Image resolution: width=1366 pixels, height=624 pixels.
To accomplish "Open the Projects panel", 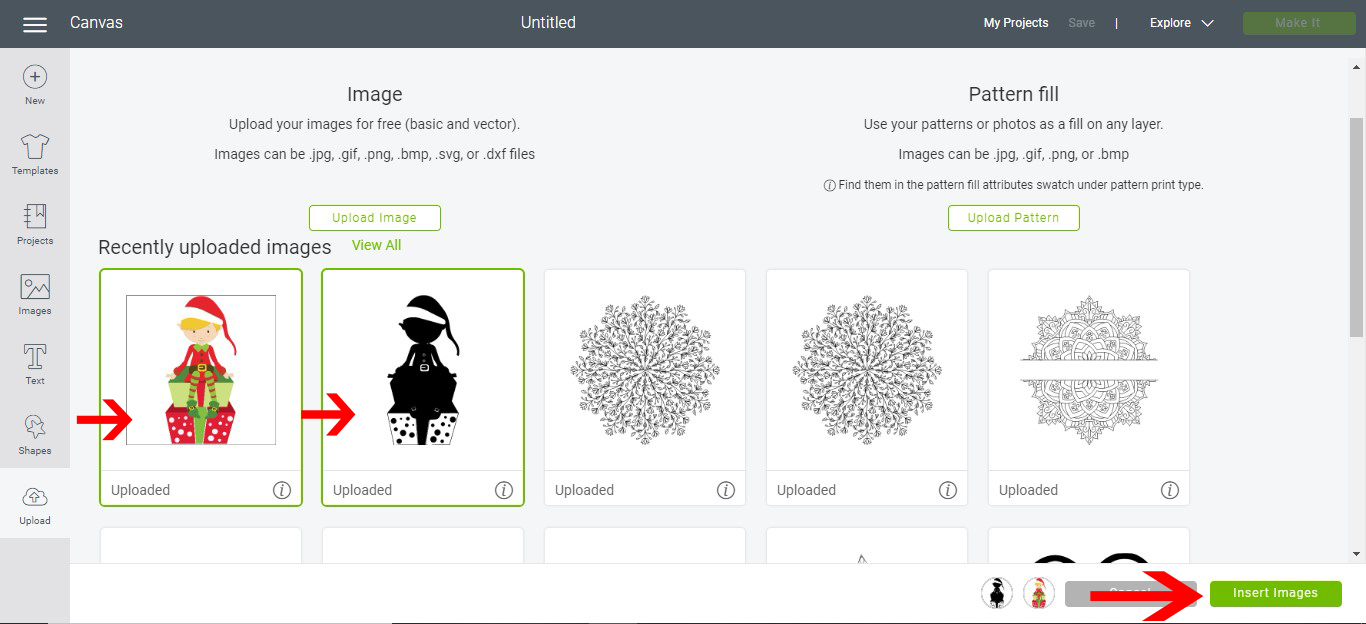I will click(x=35, y=224).
